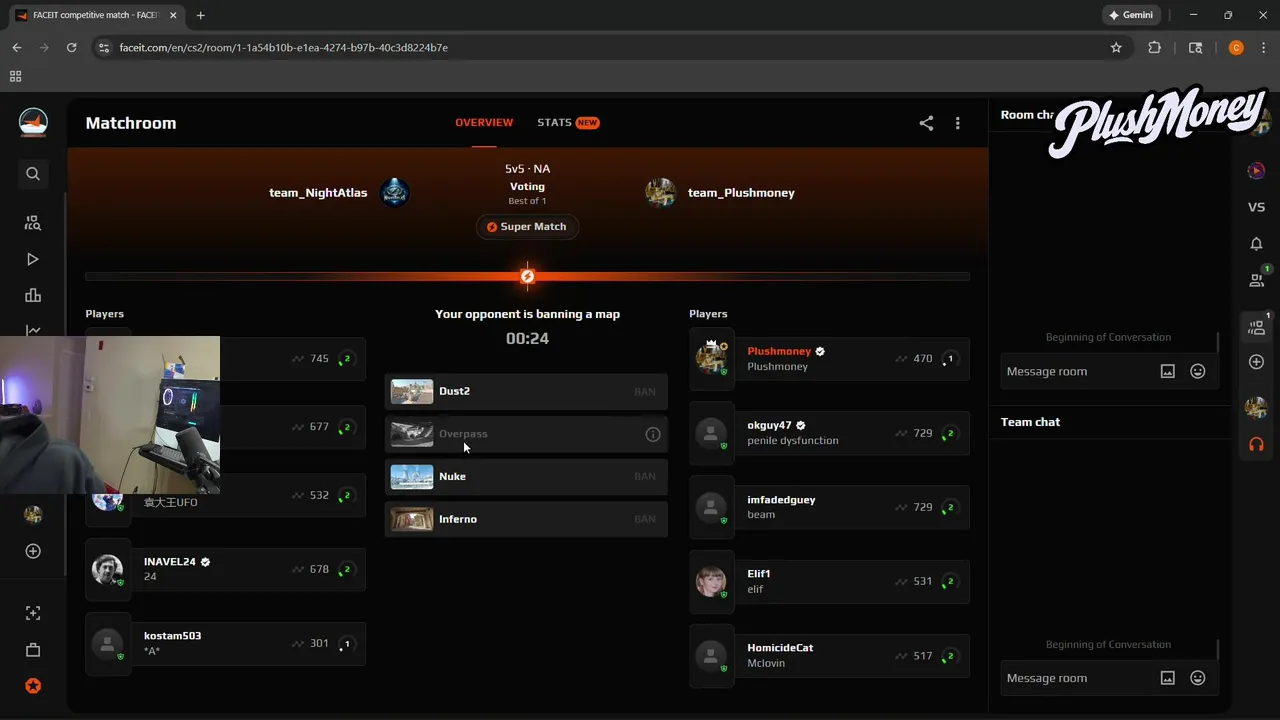Viewport: 1280px width, 720px height.
Task: Go back in browser history
Action: [17, 47]
